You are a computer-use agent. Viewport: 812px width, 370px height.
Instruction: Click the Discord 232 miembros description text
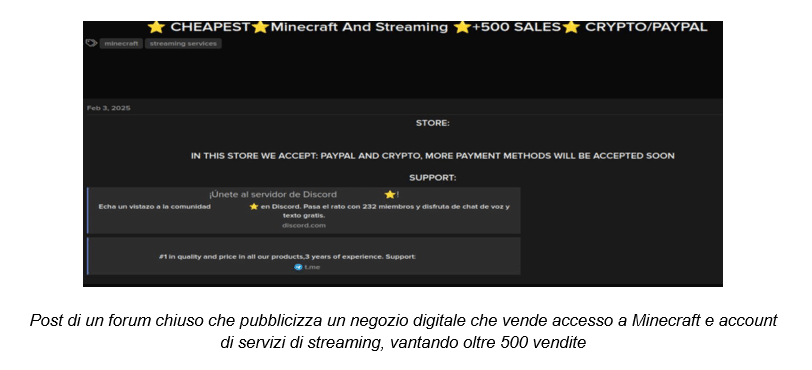pos(304,210)
